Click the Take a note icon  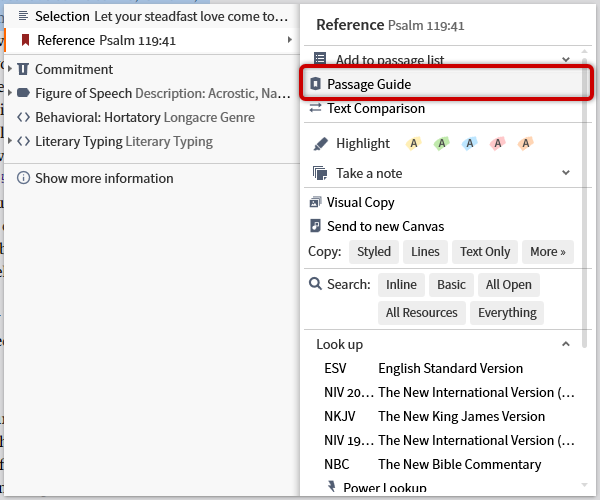(320, 173)
